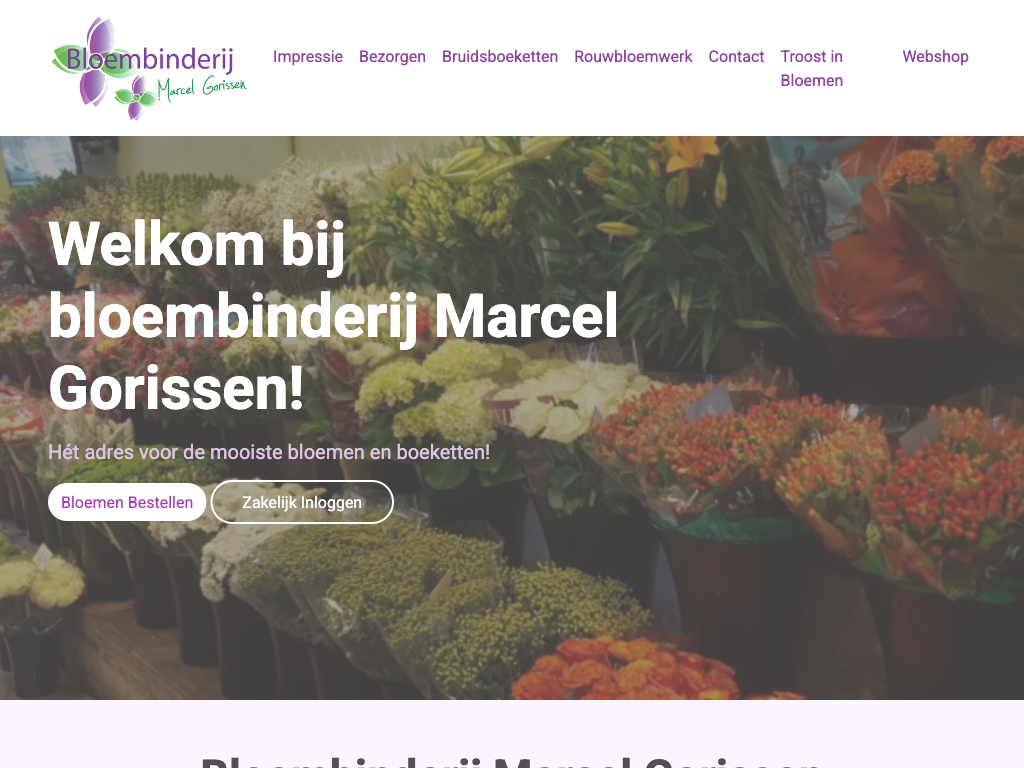Go to the Bezorgen page
The image size is (1024, 768).
[x=392, y=57]
